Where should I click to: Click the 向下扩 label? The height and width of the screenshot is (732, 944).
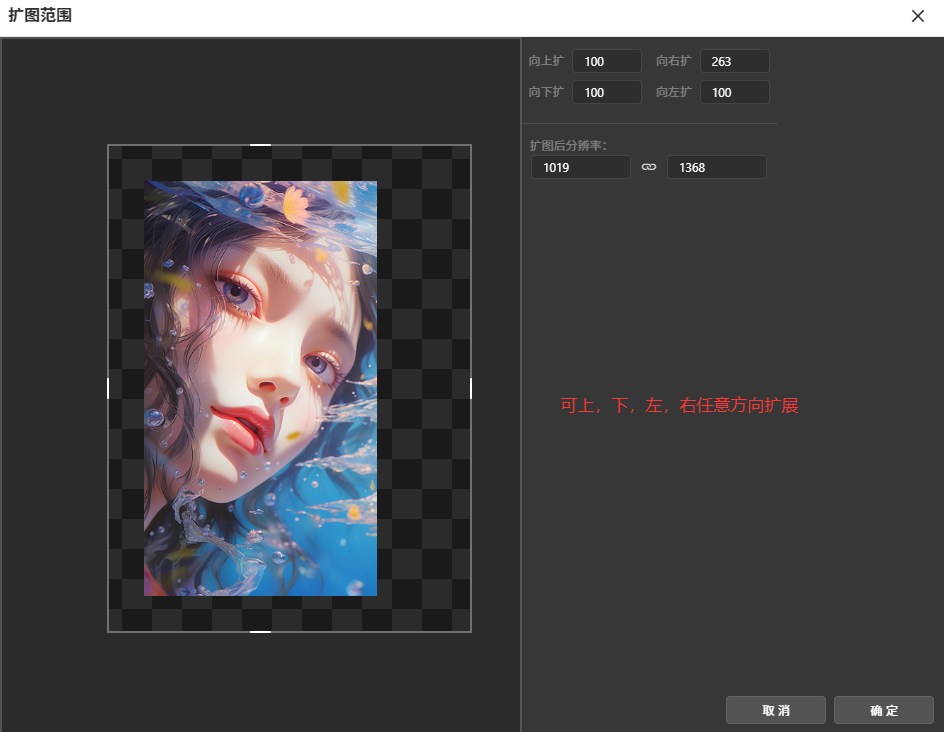tap(546, 92)
